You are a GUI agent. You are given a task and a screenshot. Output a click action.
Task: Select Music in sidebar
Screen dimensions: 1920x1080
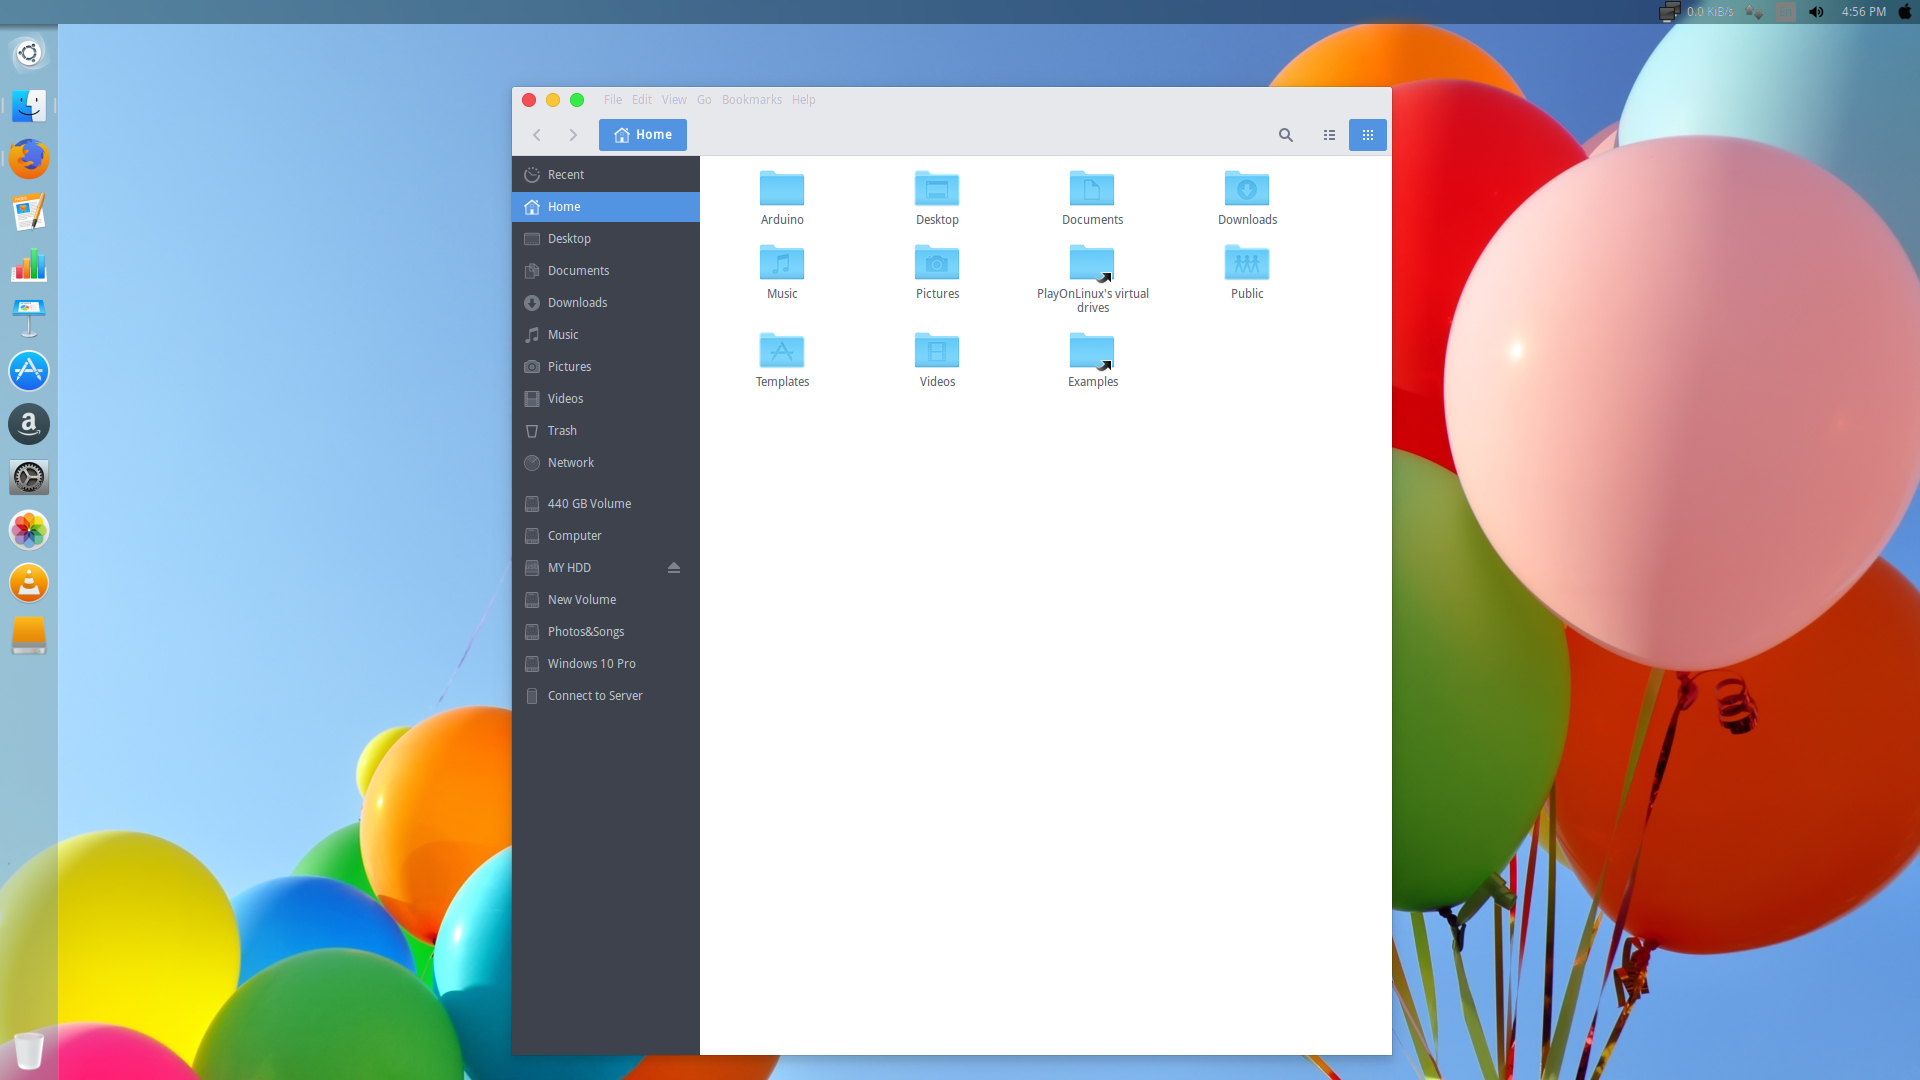[x=606, y=335]
